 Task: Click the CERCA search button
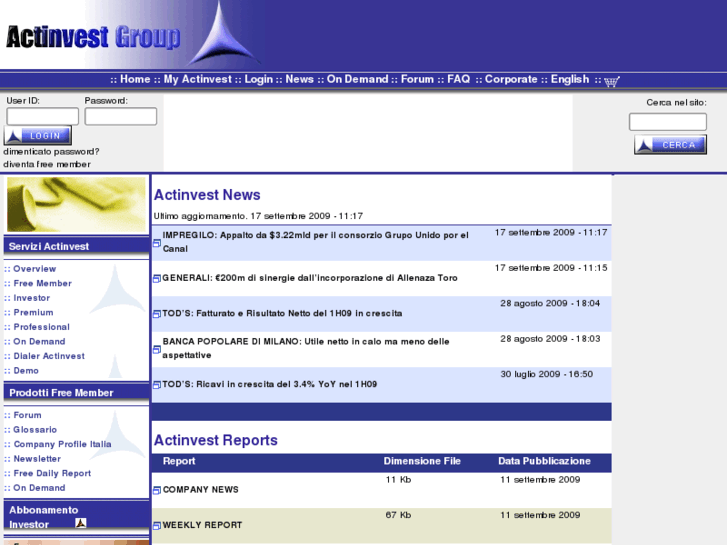pyautogui.click(x=670, y=145)
